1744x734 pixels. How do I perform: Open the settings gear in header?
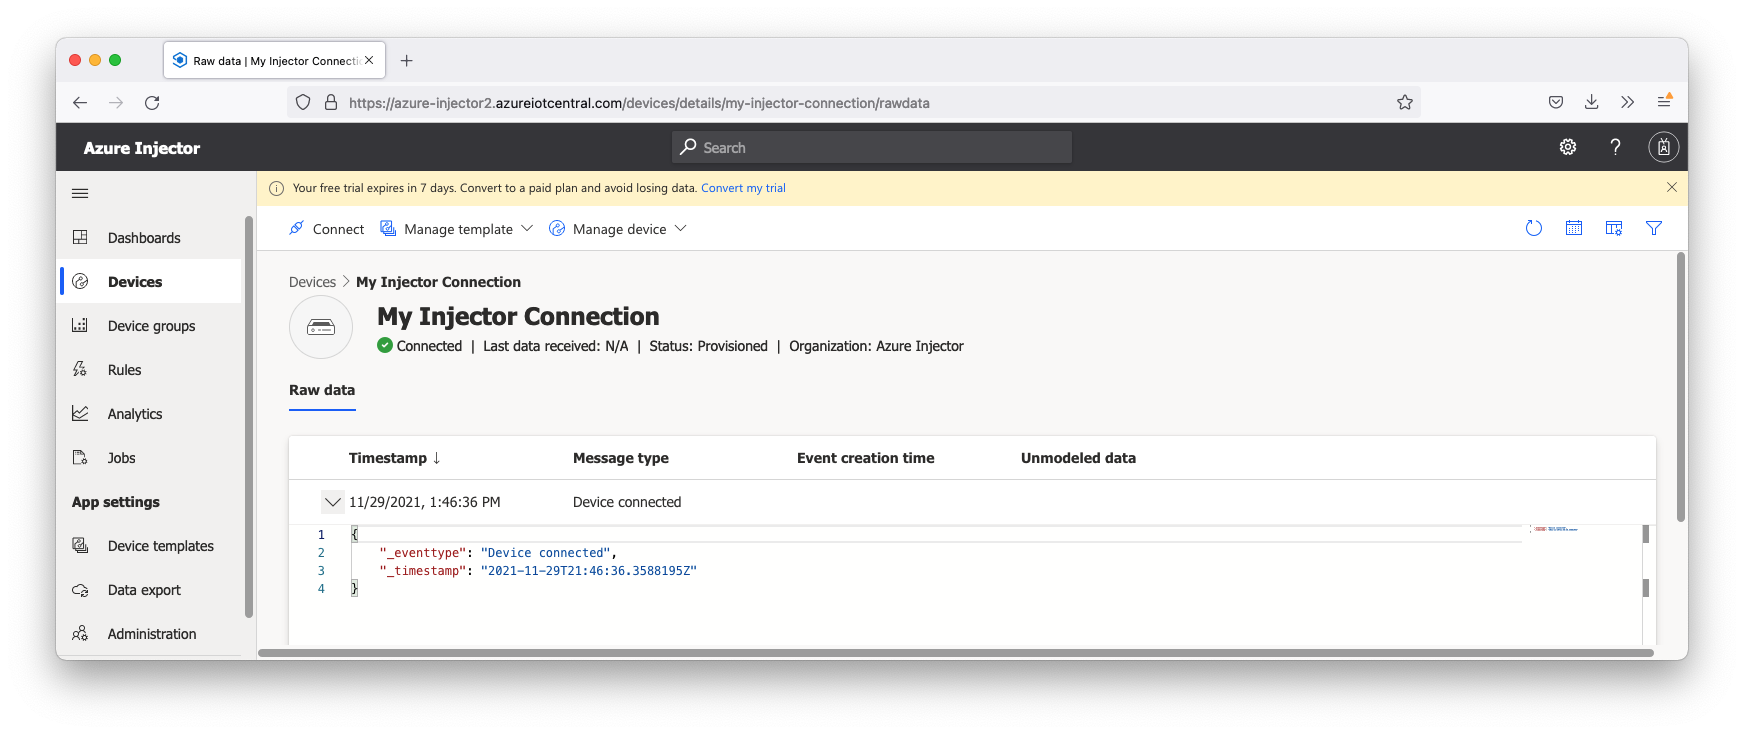click(x=1567, y=147)
